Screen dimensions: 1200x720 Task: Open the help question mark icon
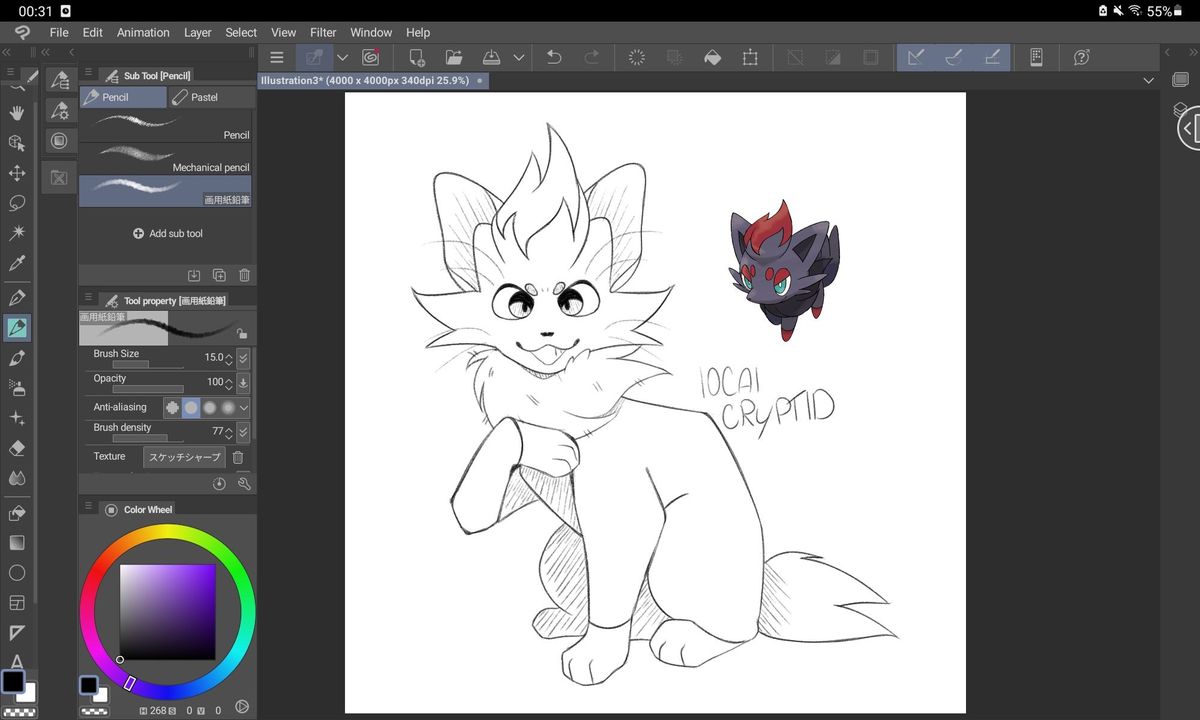click(1081, 58)
